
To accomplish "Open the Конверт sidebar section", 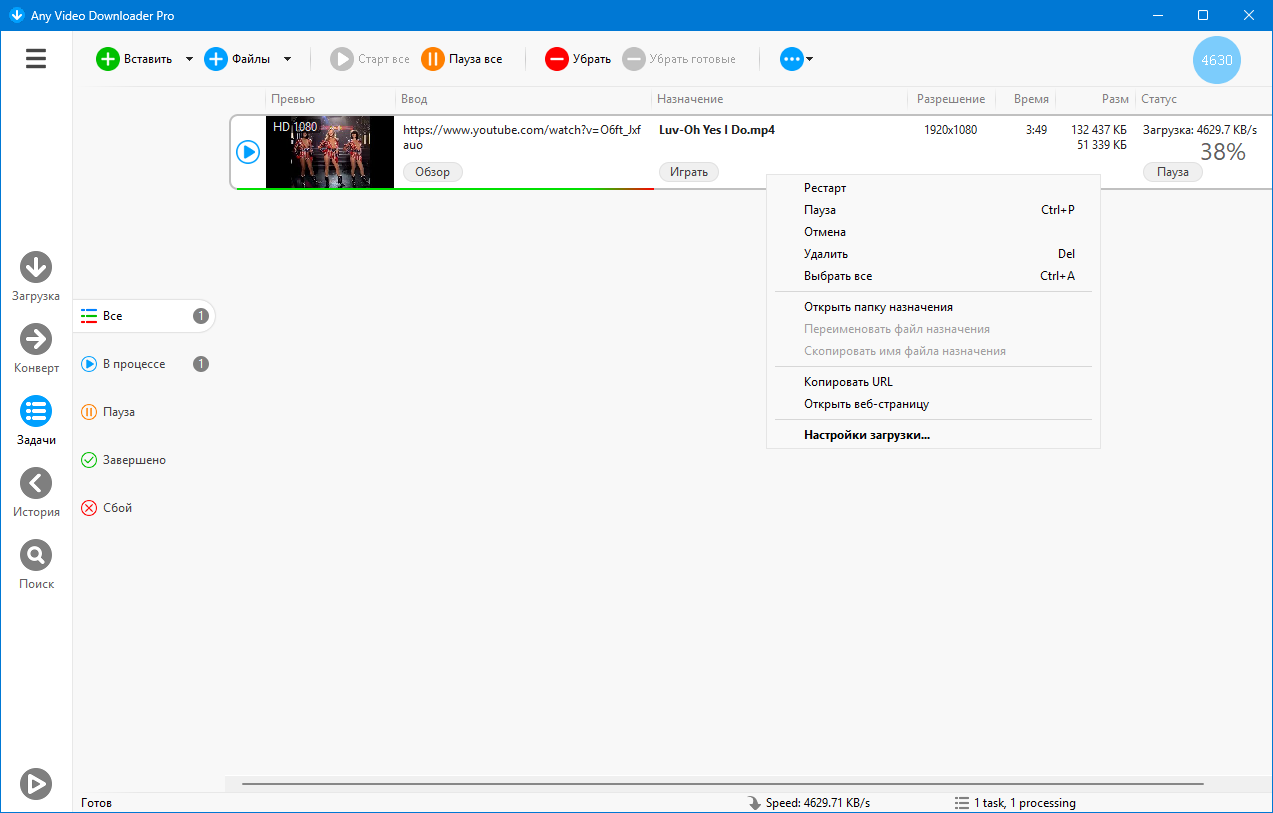I will (36, 339).
